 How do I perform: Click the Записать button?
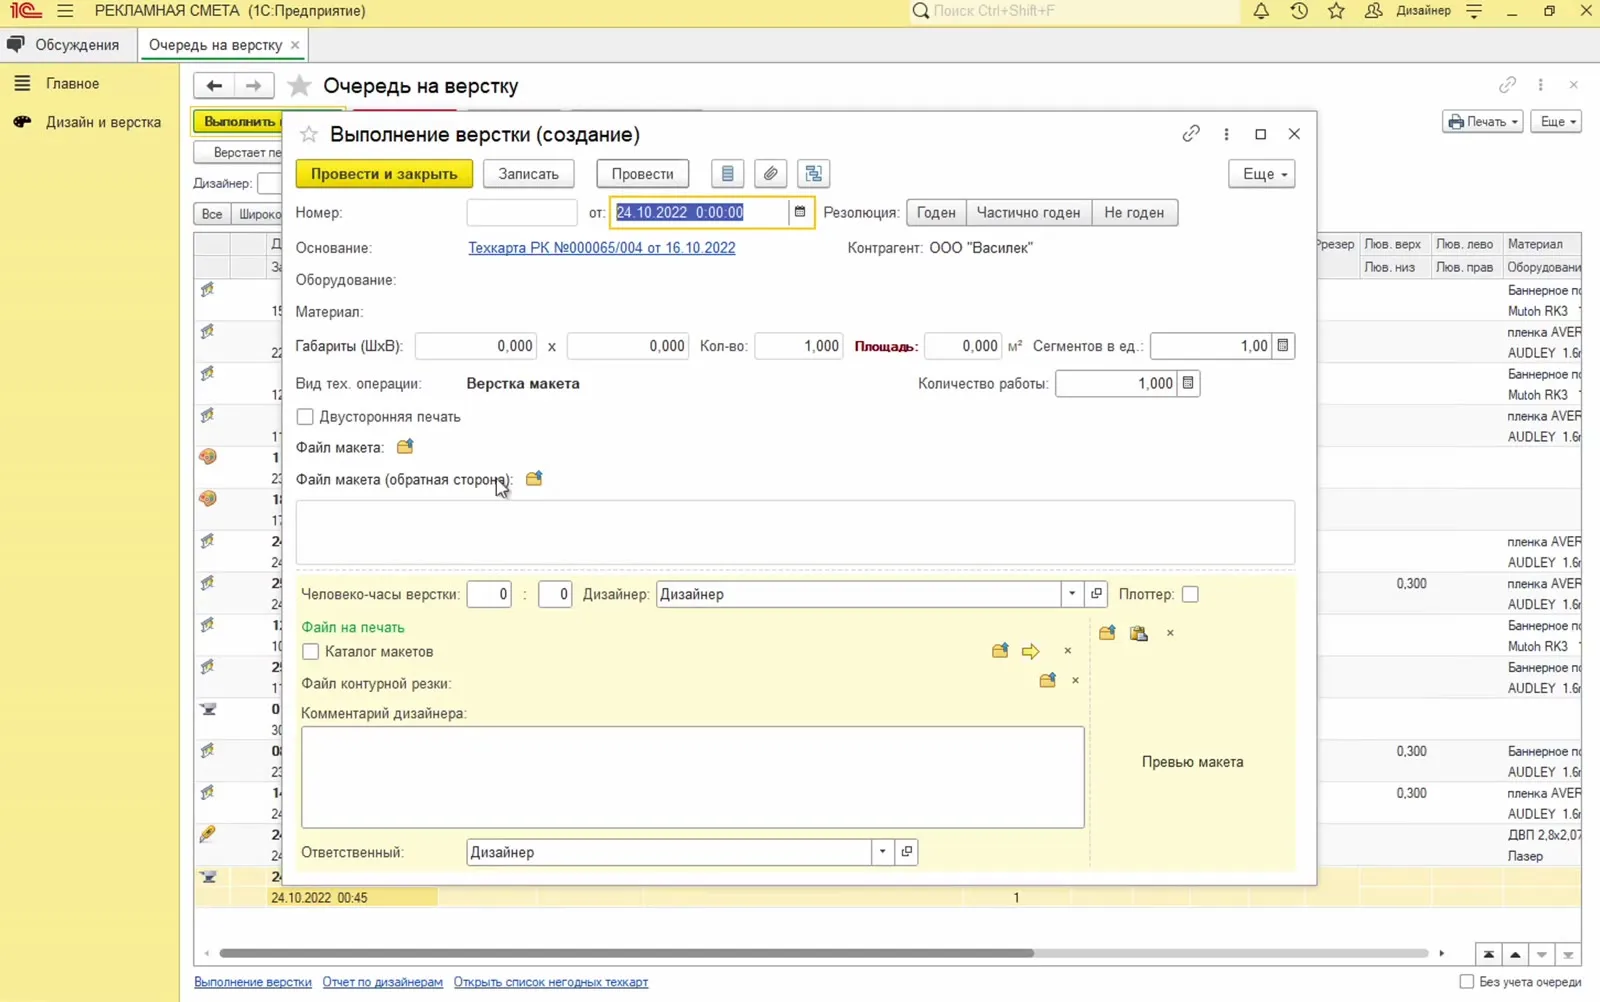[529, 174]
